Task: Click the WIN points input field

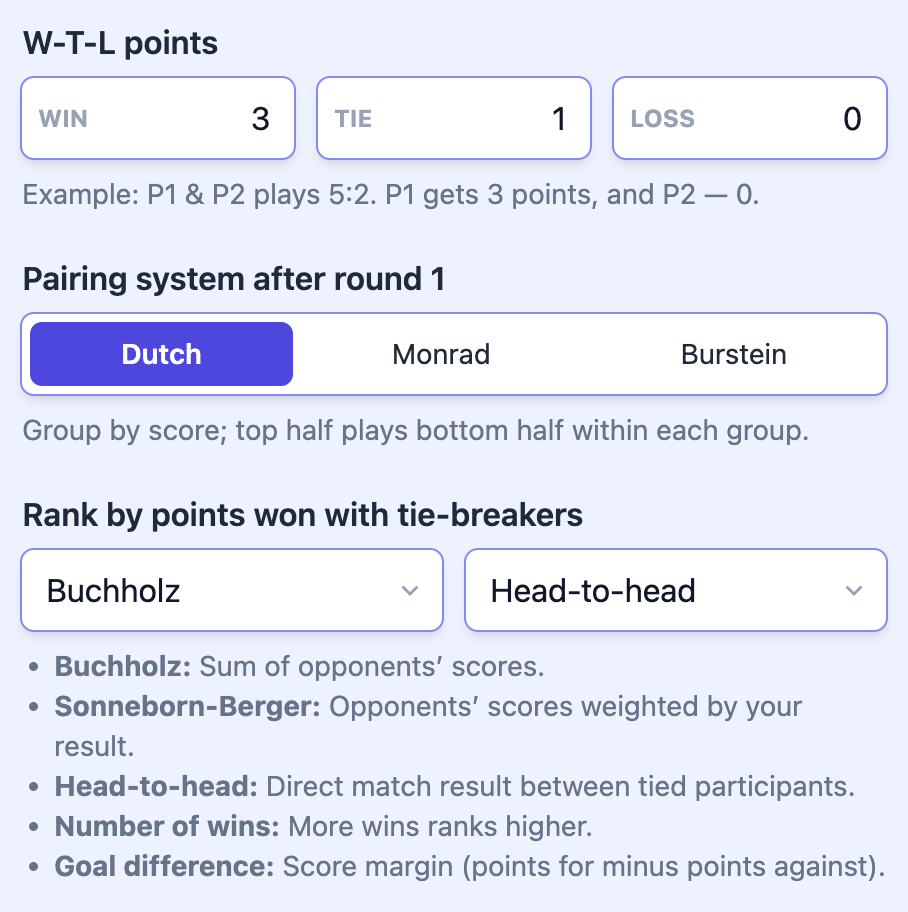Action: [x=158, y=119]
